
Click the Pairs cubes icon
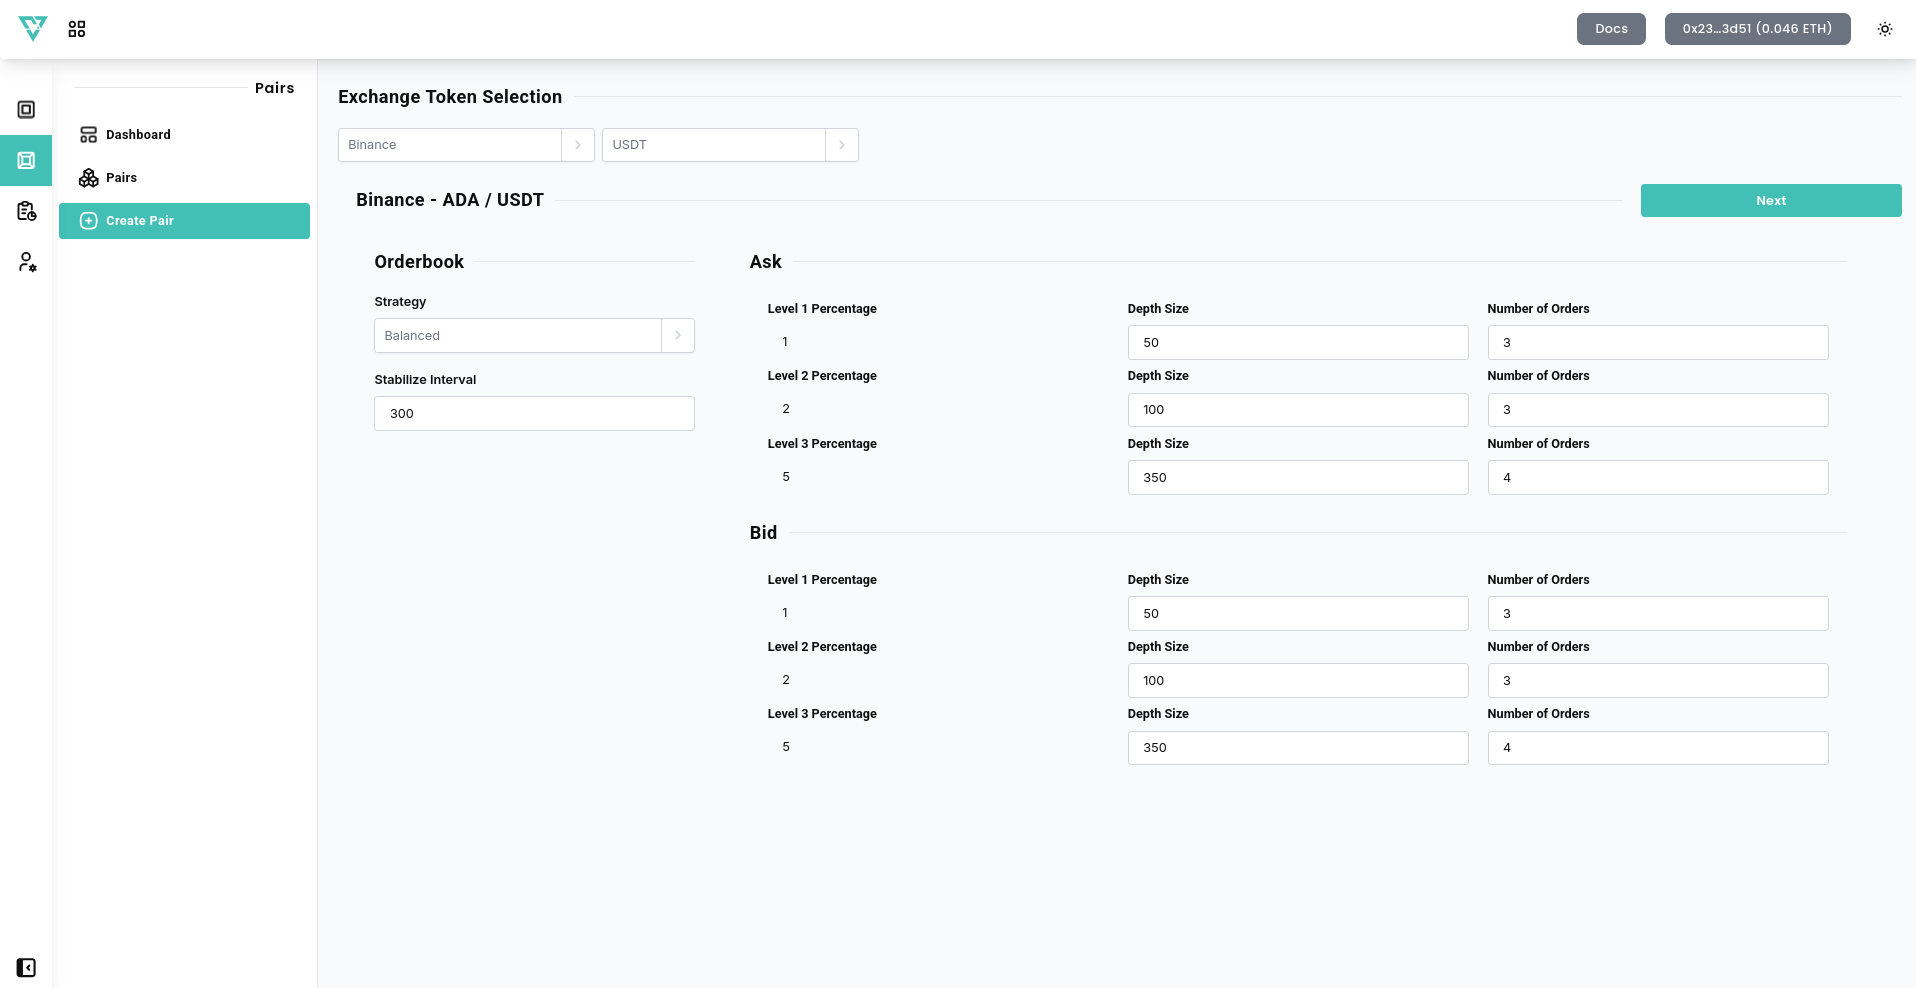tap(89, 178)
